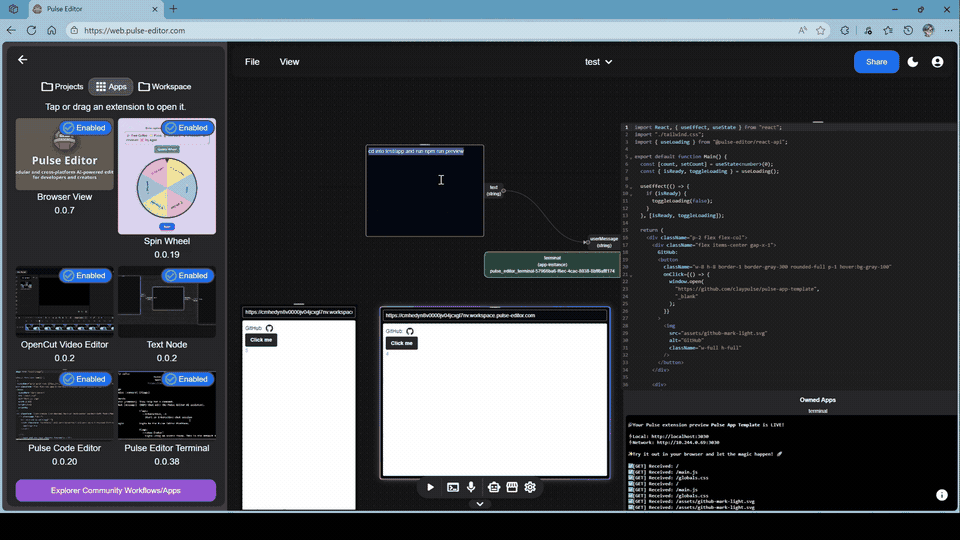This screenshot has width=960, height=540.
Task: Switch to the Projects tab
Action: point(62,86)
